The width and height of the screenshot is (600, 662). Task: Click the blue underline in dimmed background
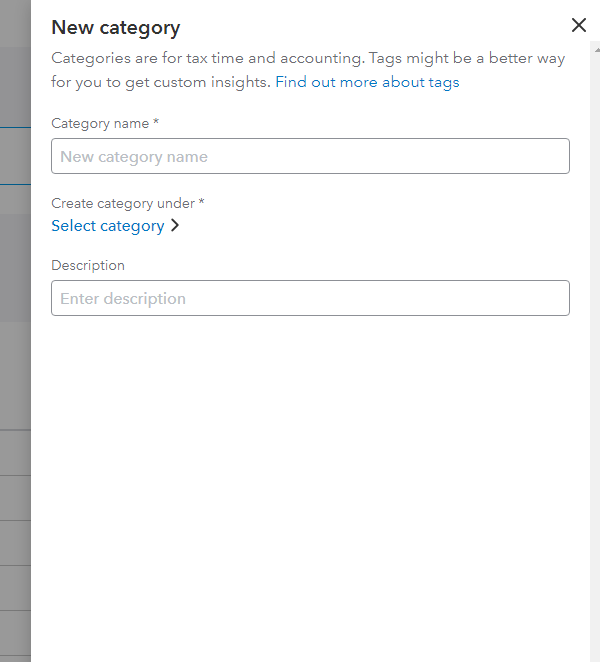pos(15,184)
